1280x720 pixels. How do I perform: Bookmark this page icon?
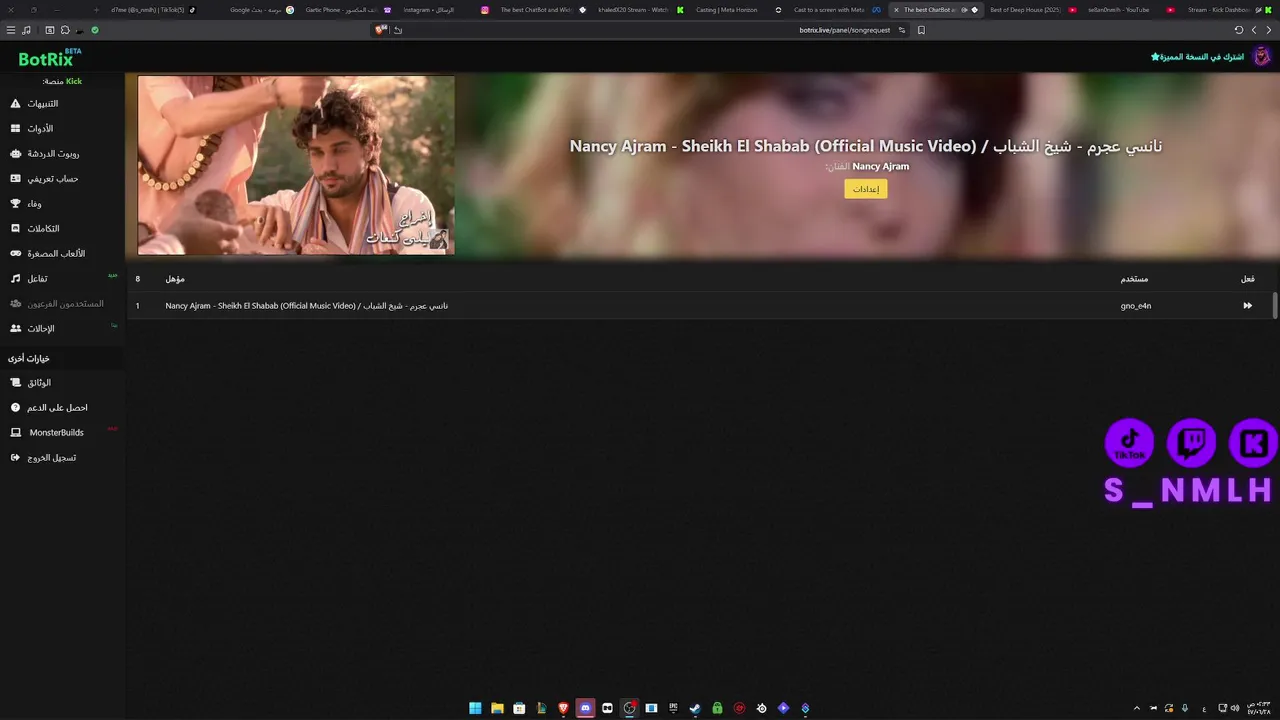coord(921,30)
